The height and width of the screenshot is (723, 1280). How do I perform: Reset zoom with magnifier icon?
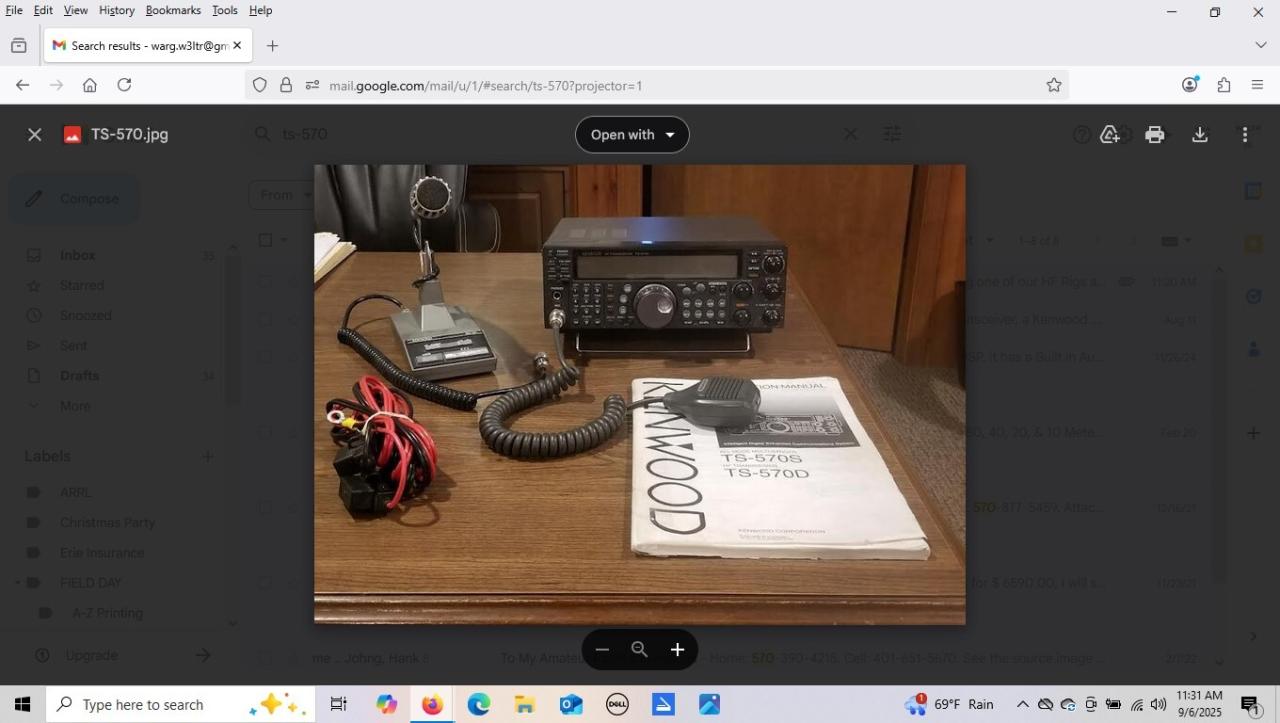pyautogui.click(x=640, y=650)
